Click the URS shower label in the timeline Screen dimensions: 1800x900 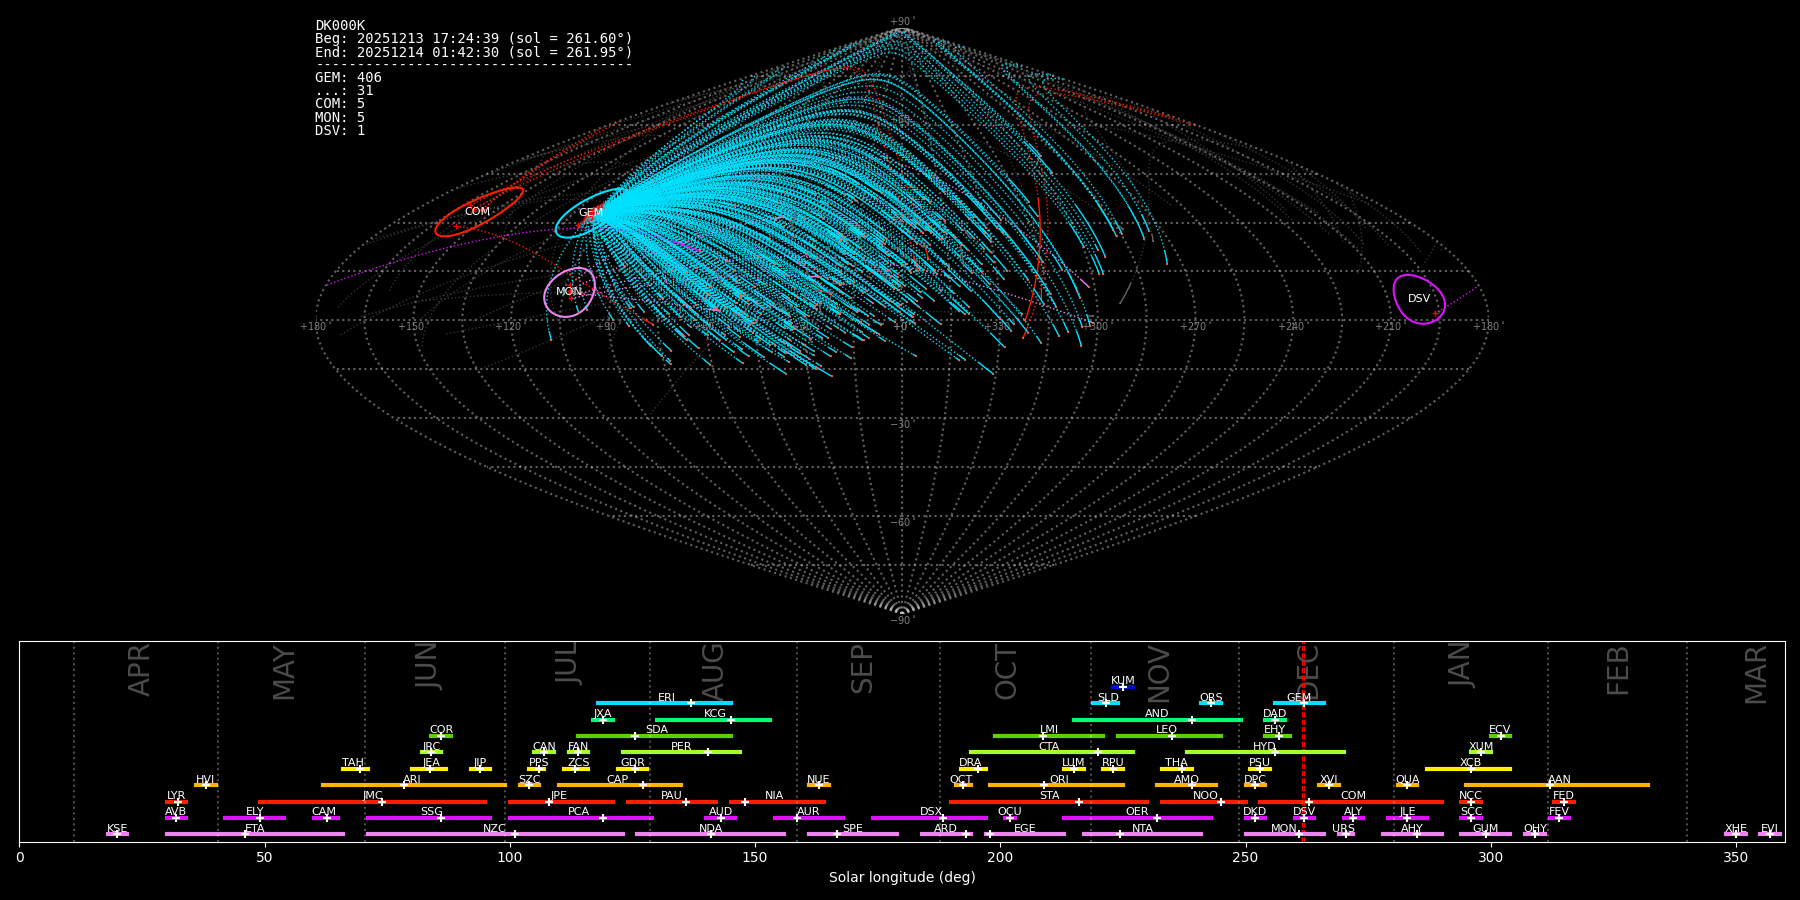pos(1343,828)
